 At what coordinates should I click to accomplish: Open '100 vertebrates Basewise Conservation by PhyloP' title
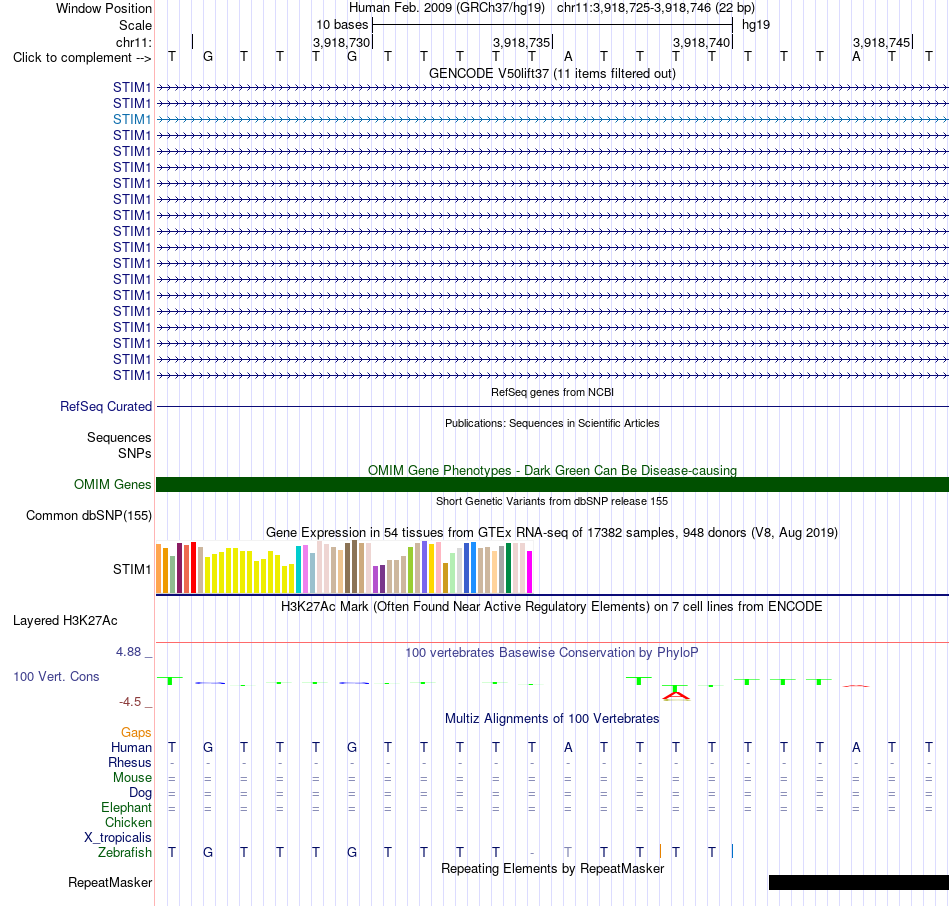coord(552,653)
